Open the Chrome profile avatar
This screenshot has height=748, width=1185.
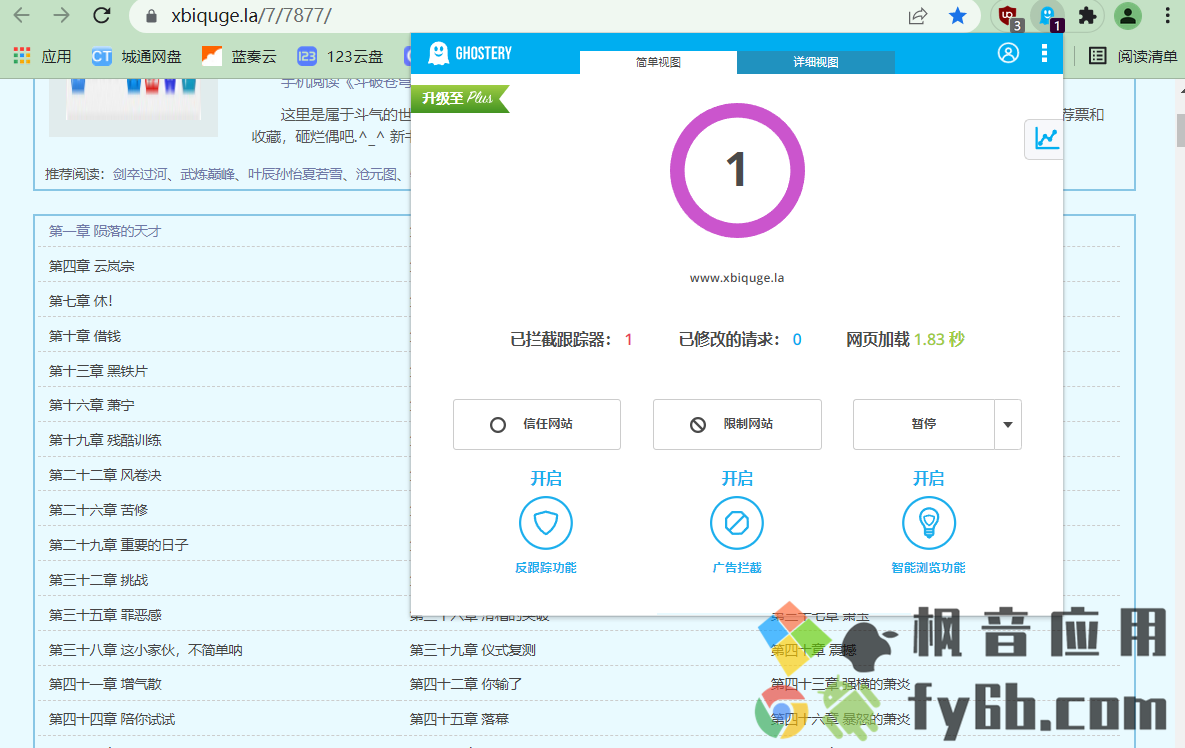(1128, 16)
